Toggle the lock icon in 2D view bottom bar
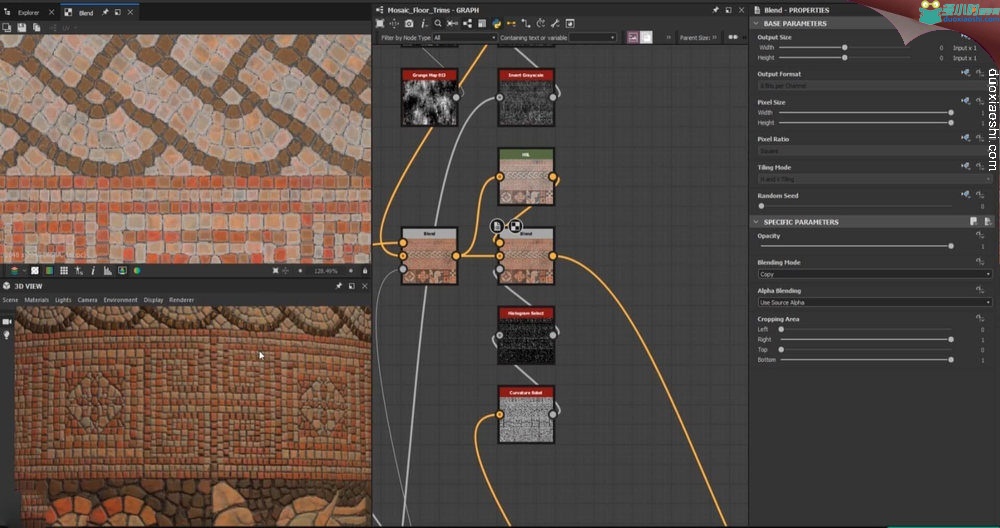 pyautogui.click(x=365, y=271)
